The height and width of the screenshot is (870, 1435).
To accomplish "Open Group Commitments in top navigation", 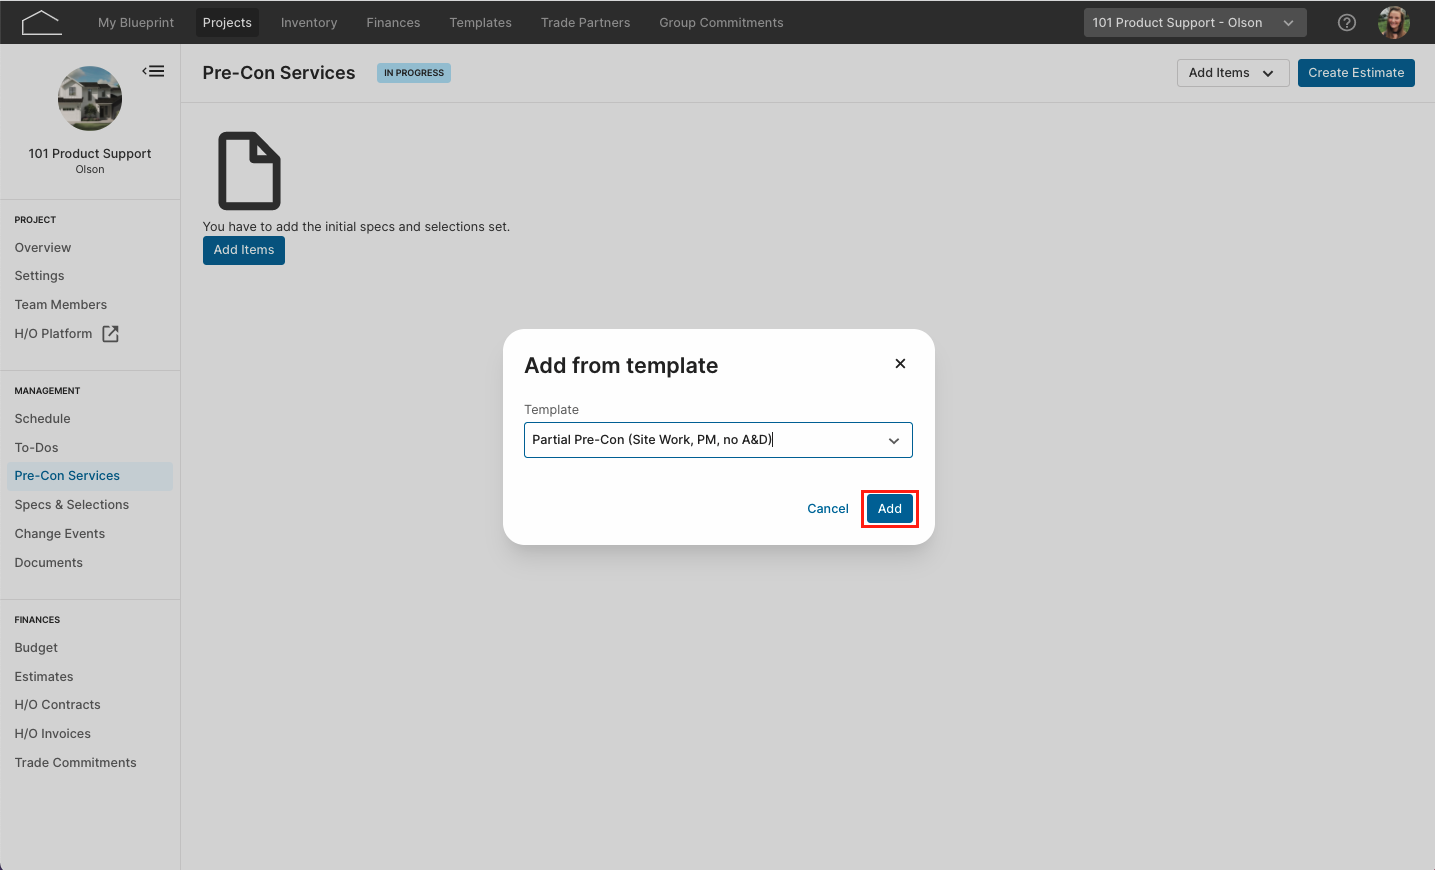I will click(x=721, y=22).
